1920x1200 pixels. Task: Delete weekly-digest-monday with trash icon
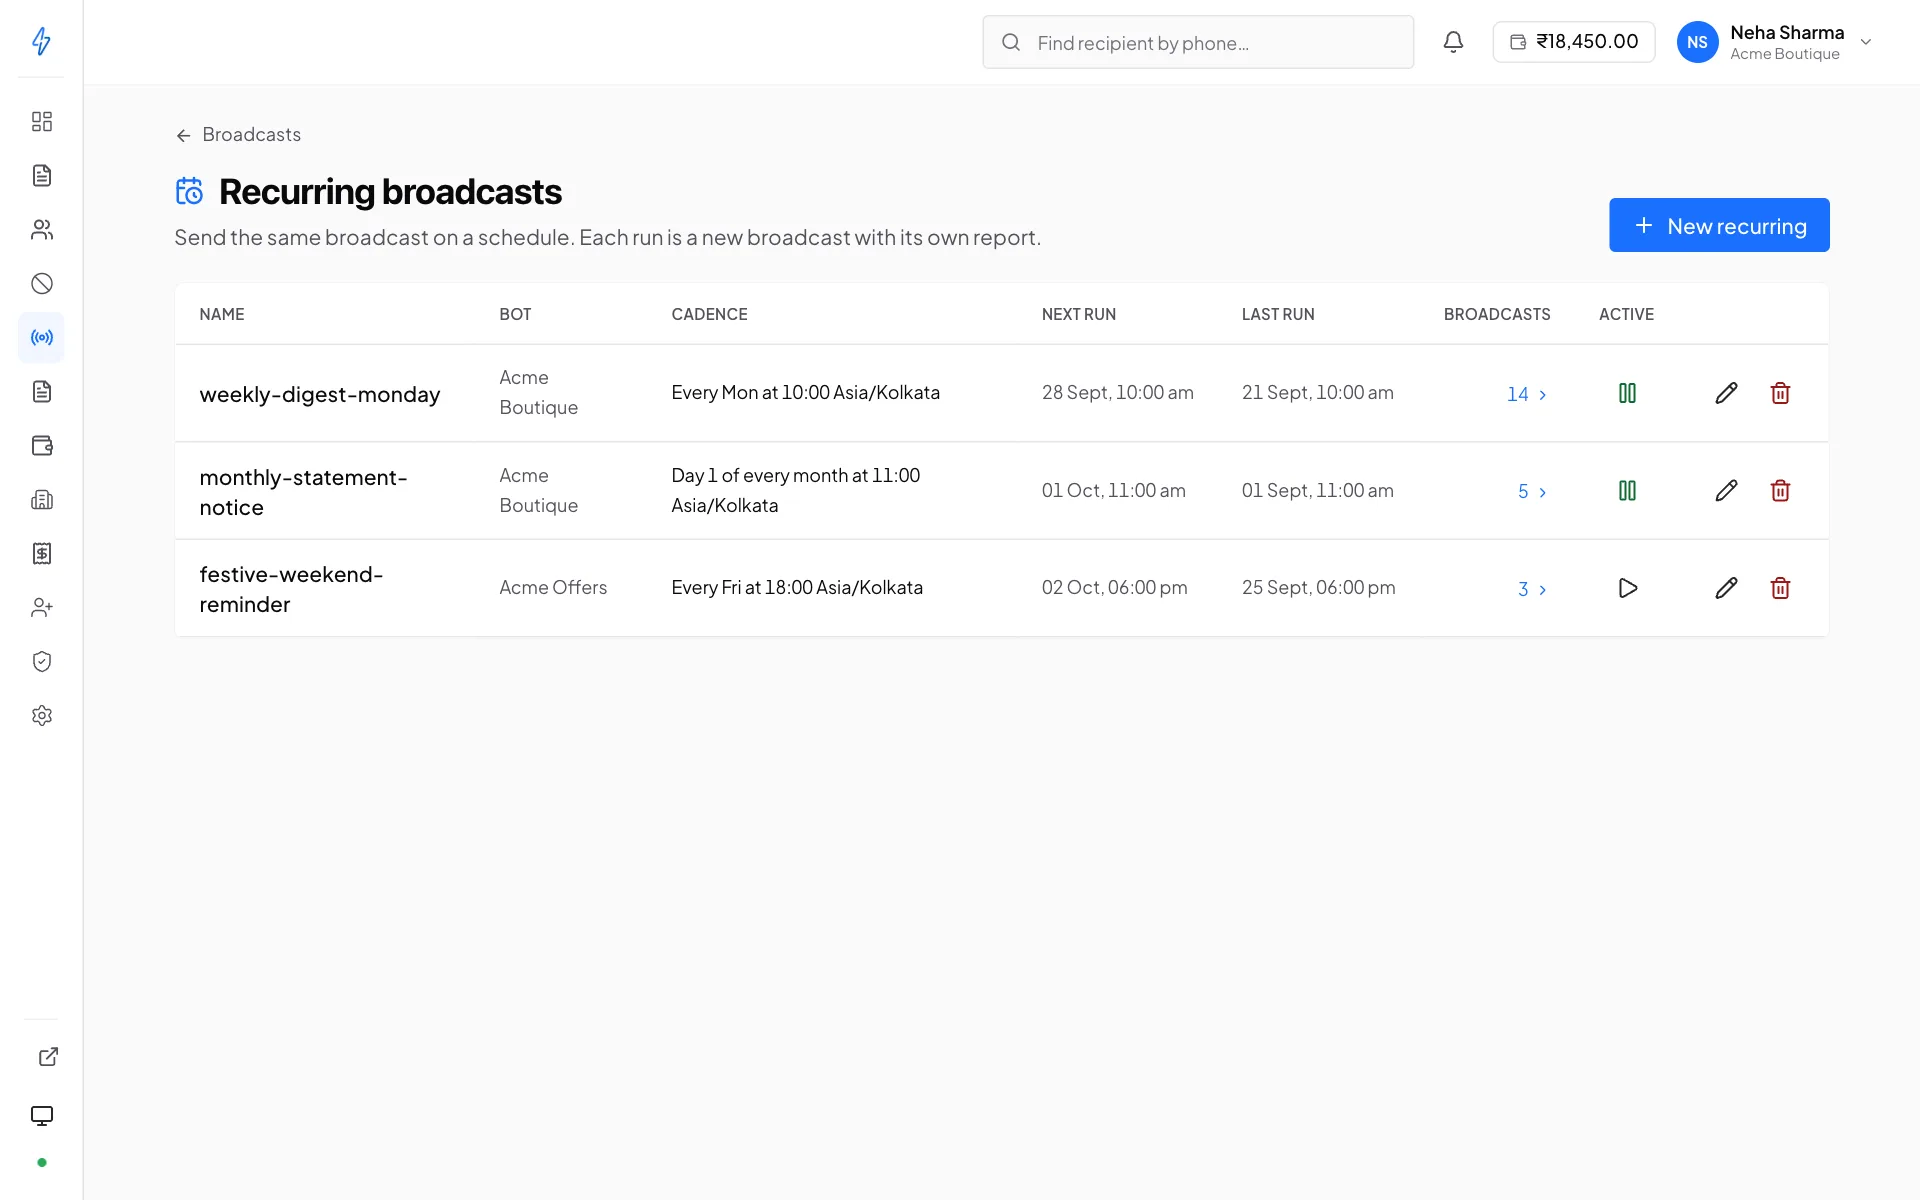1780,393
